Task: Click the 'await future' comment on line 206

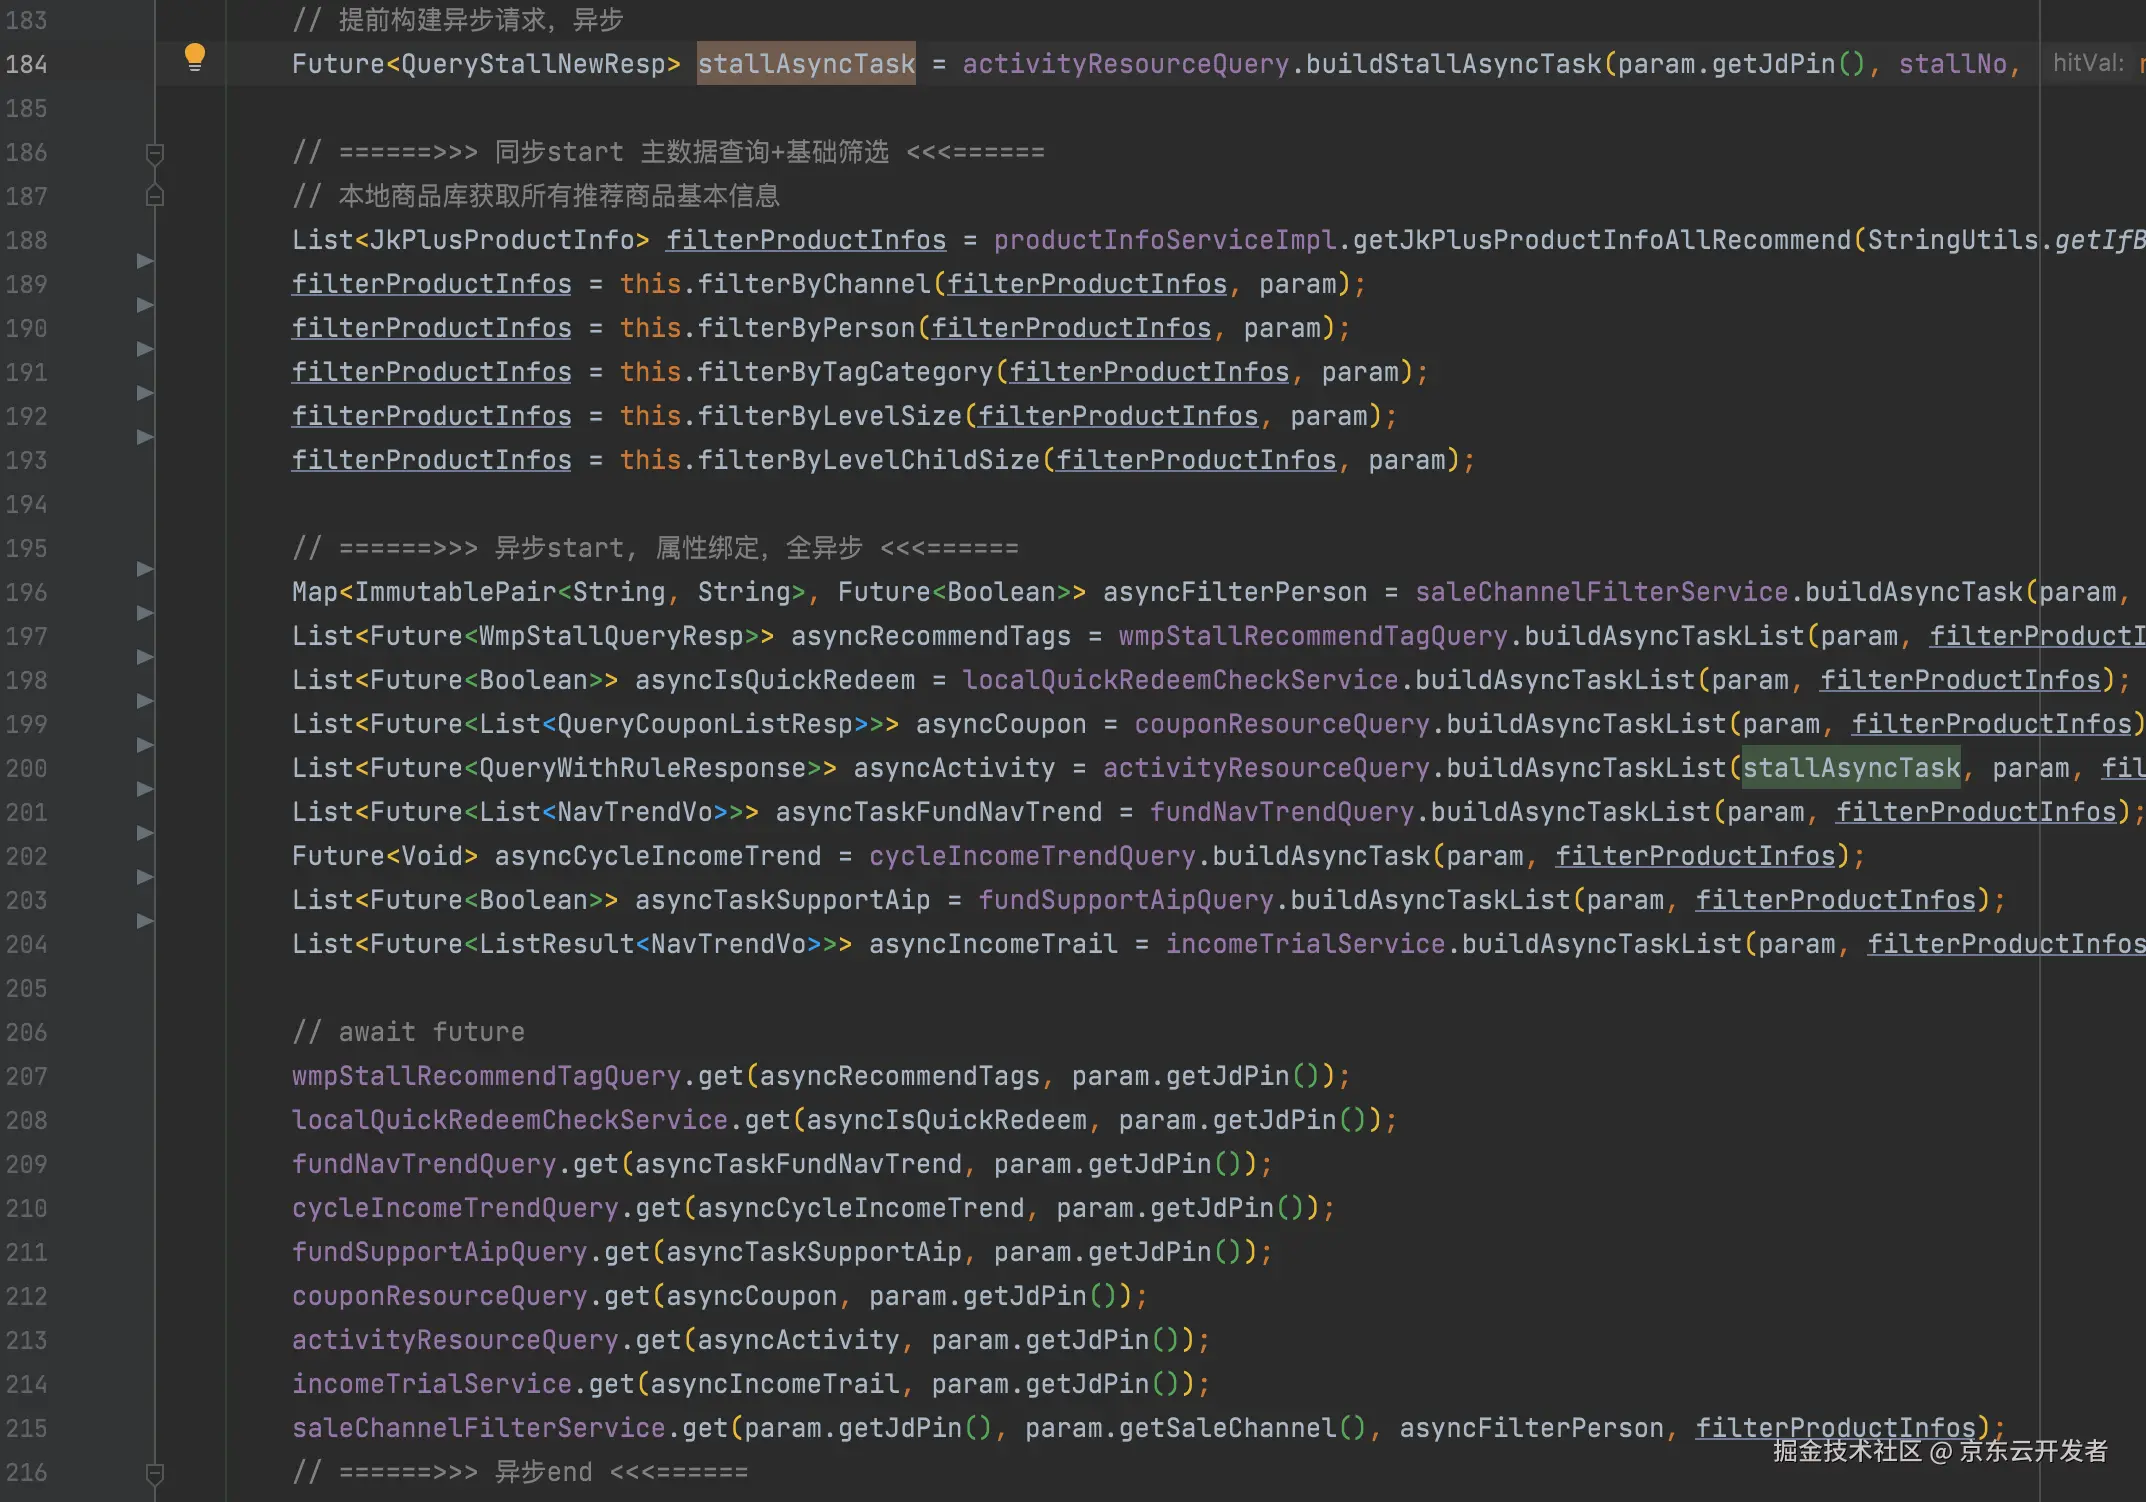Action: [x=431, y=1032]
